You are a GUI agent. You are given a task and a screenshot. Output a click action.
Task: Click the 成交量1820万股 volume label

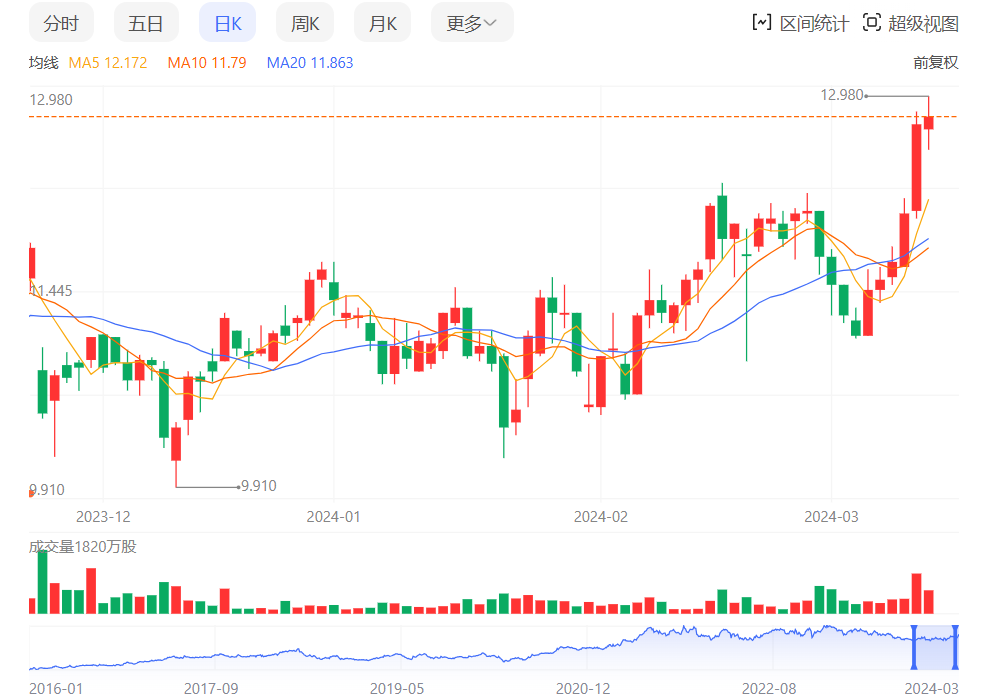point(82,547)
